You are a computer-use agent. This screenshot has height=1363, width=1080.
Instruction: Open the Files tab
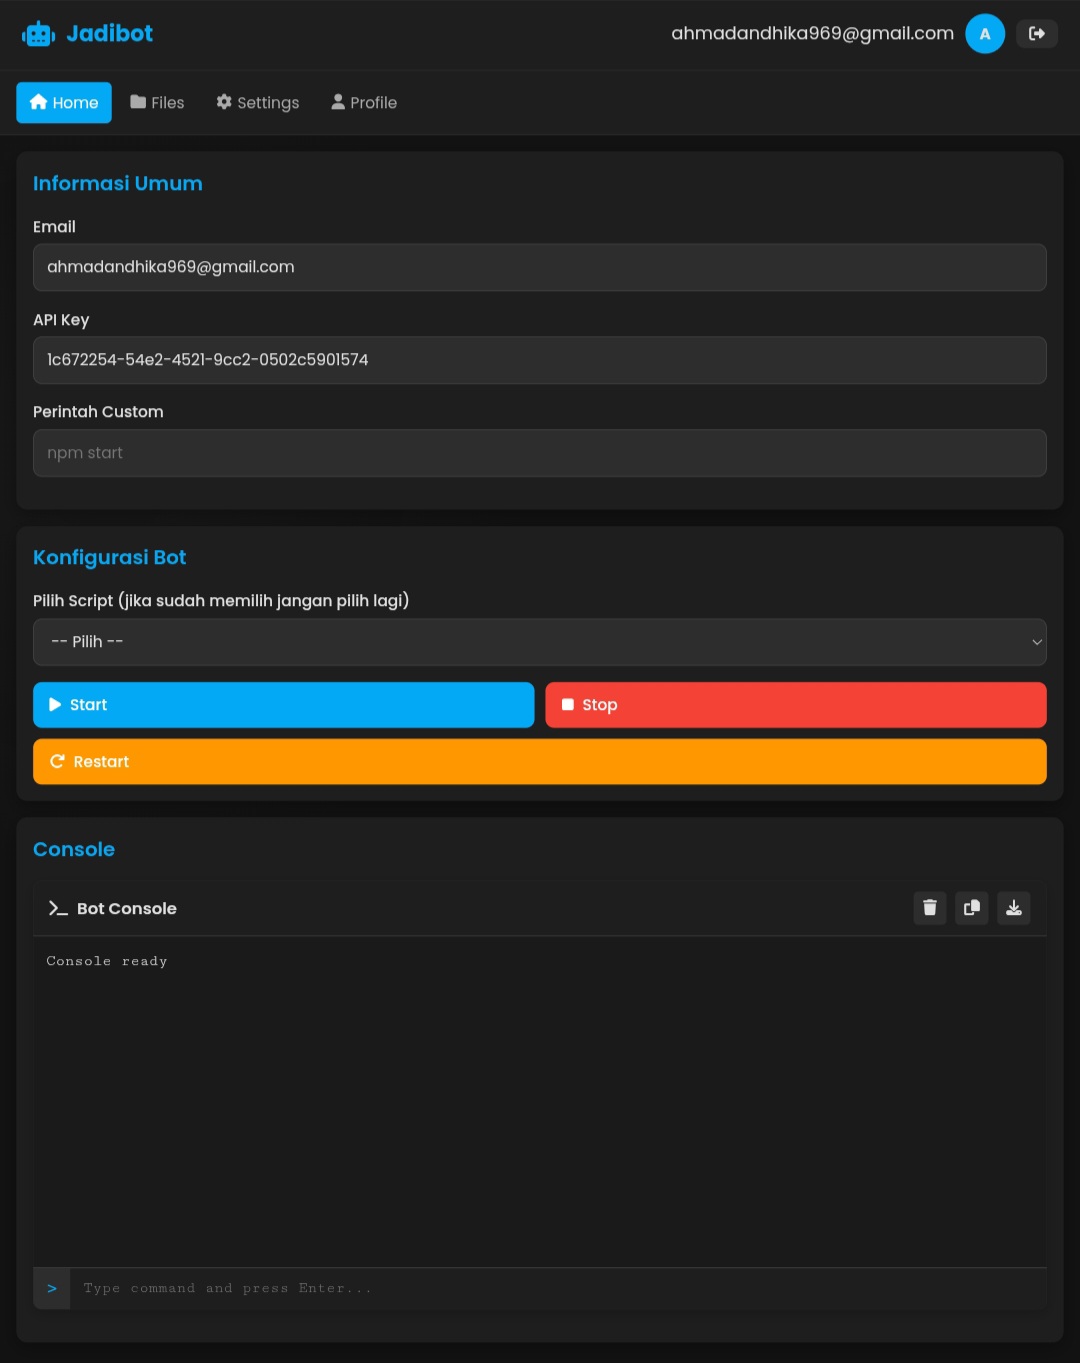(157, 103)
